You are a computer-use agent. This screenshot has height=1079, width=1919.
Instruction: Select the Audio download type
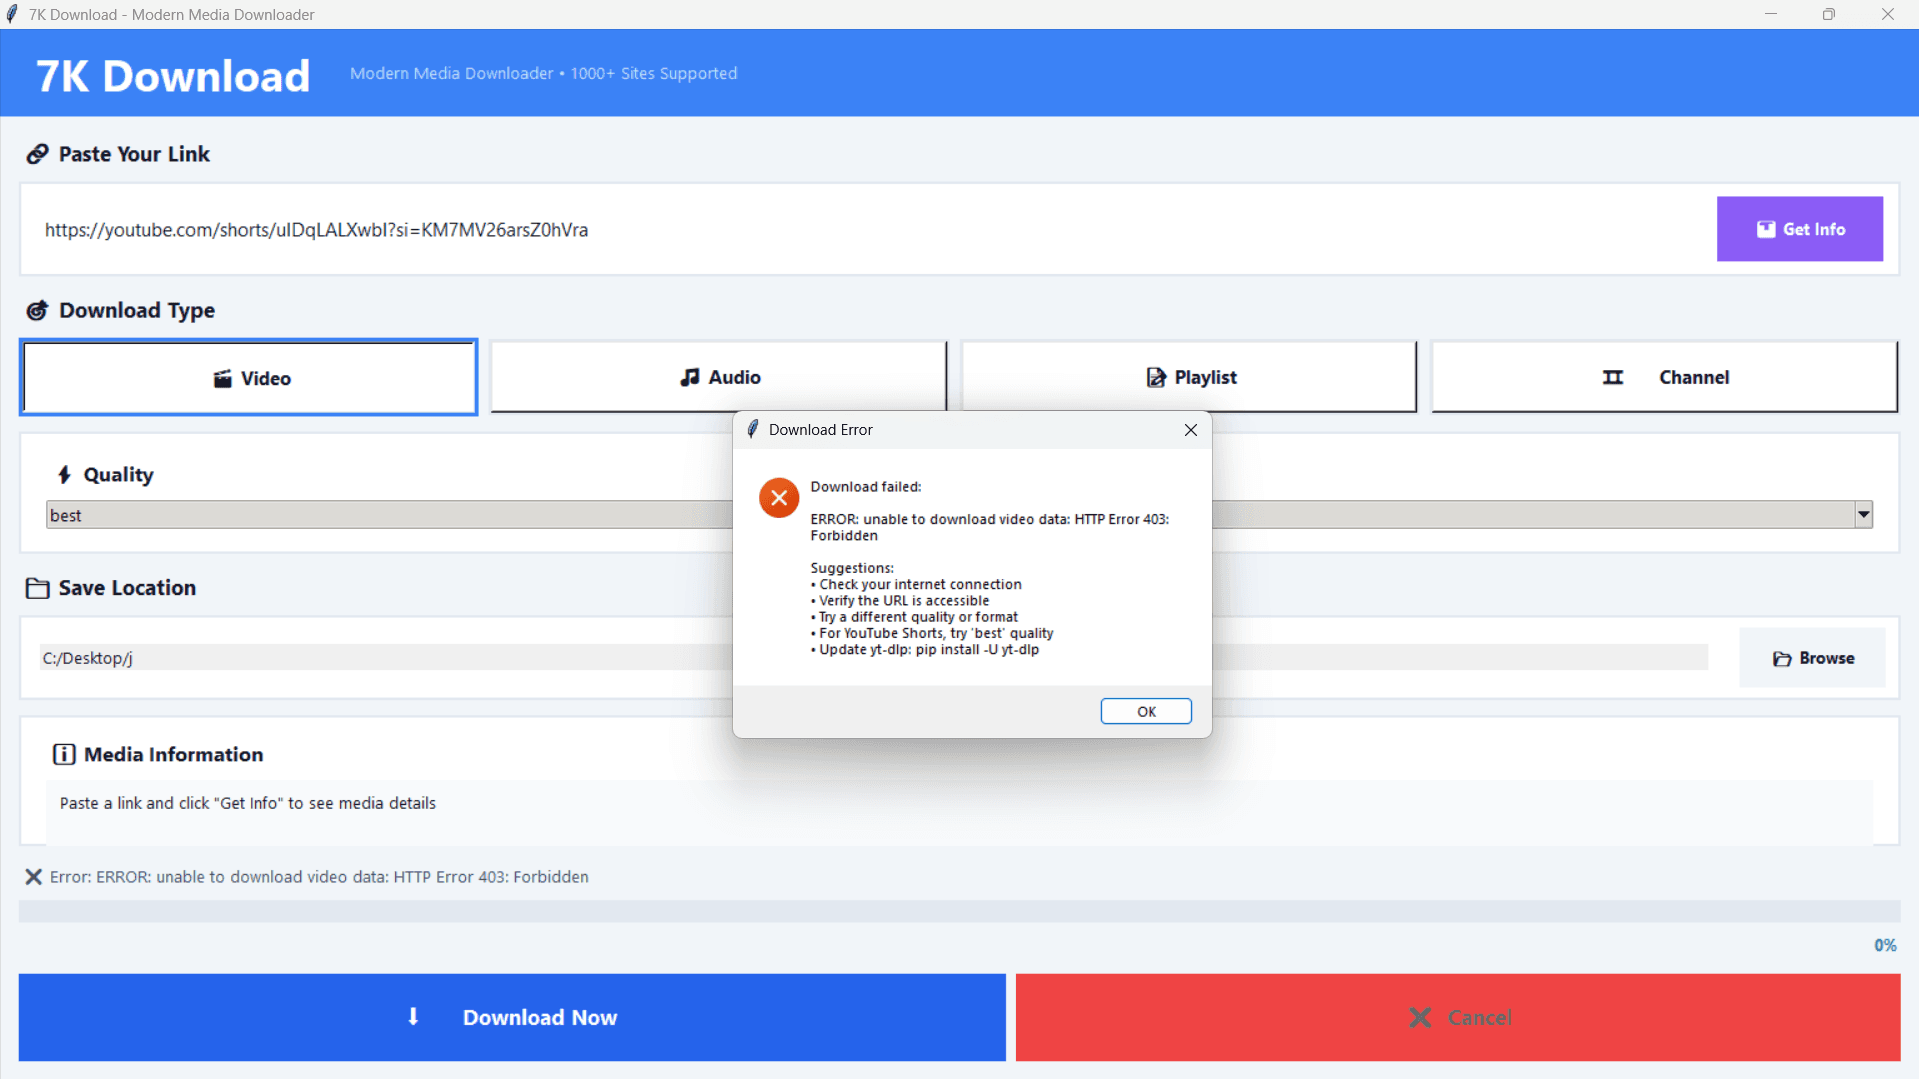tap(719, 377)
